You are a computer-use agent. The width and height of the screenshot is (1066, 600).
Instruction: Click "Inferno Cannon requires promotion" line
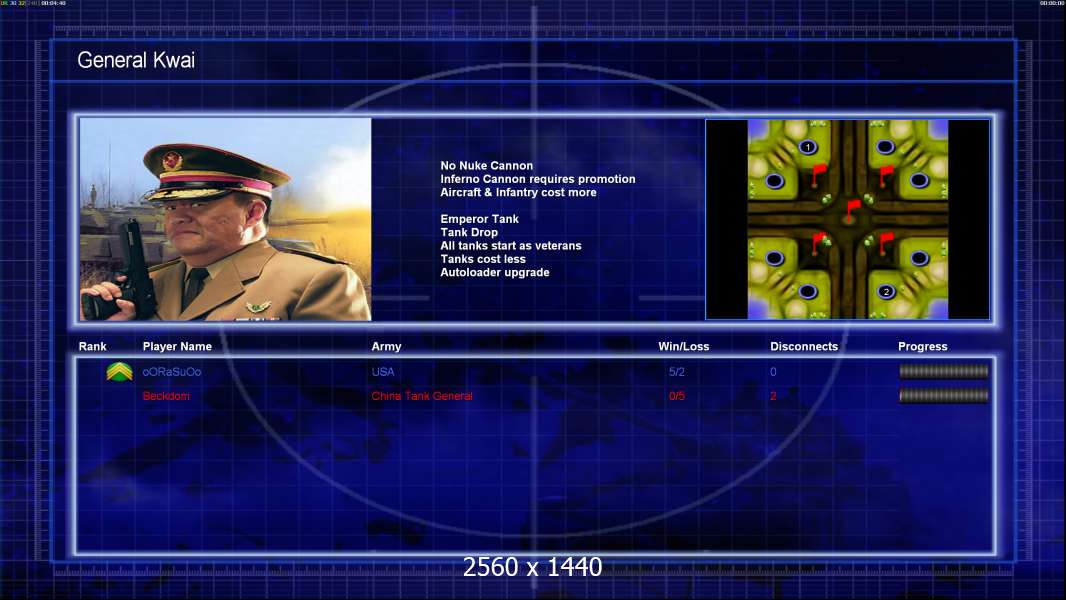click(x=538, y=179)
